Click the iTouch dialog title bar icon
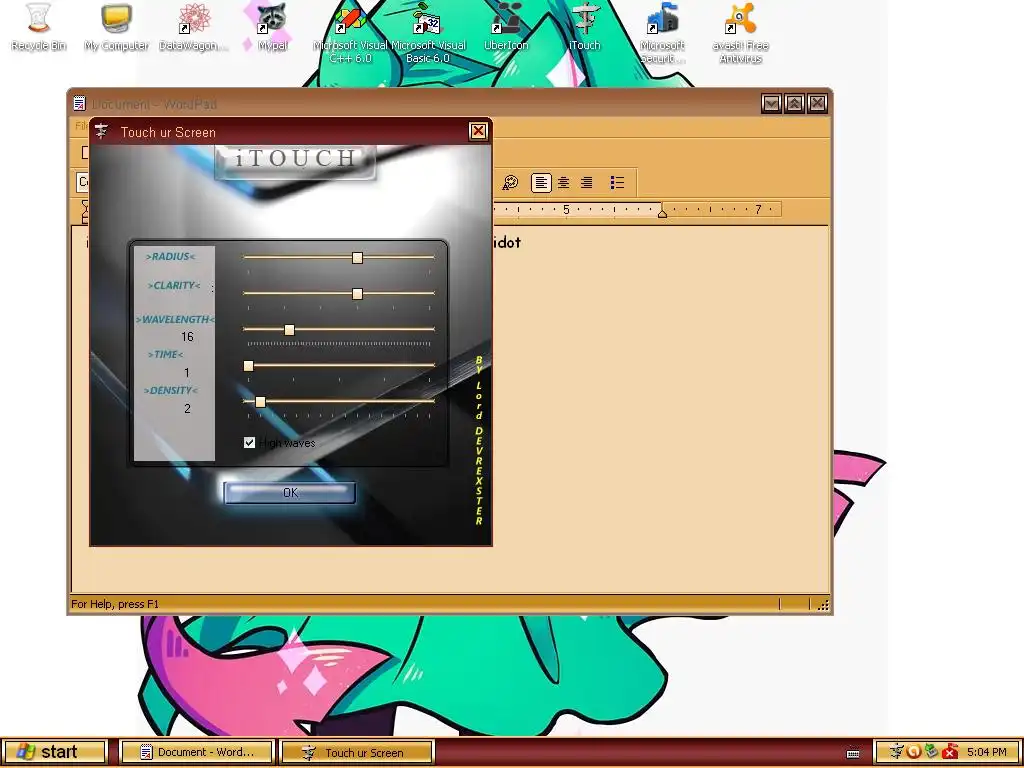1024x768 pixels. coord(101,131)
